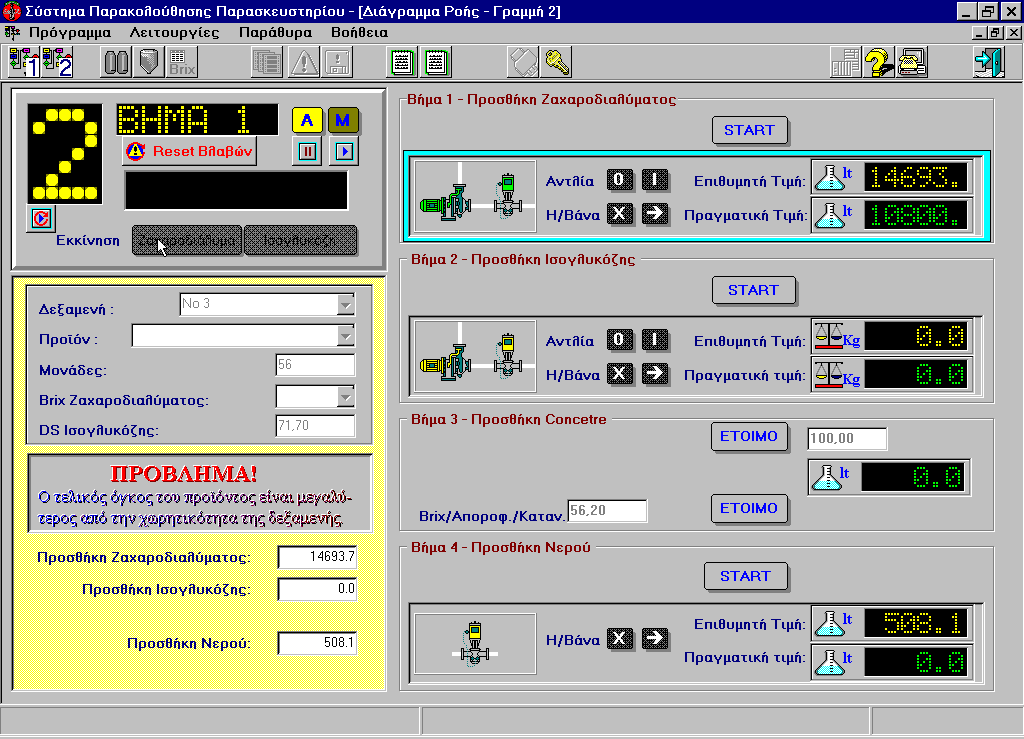Open Line 1 flow diagram toolbar icon
The height and width of the screenshot is (739, 1024).
(22, 62)
